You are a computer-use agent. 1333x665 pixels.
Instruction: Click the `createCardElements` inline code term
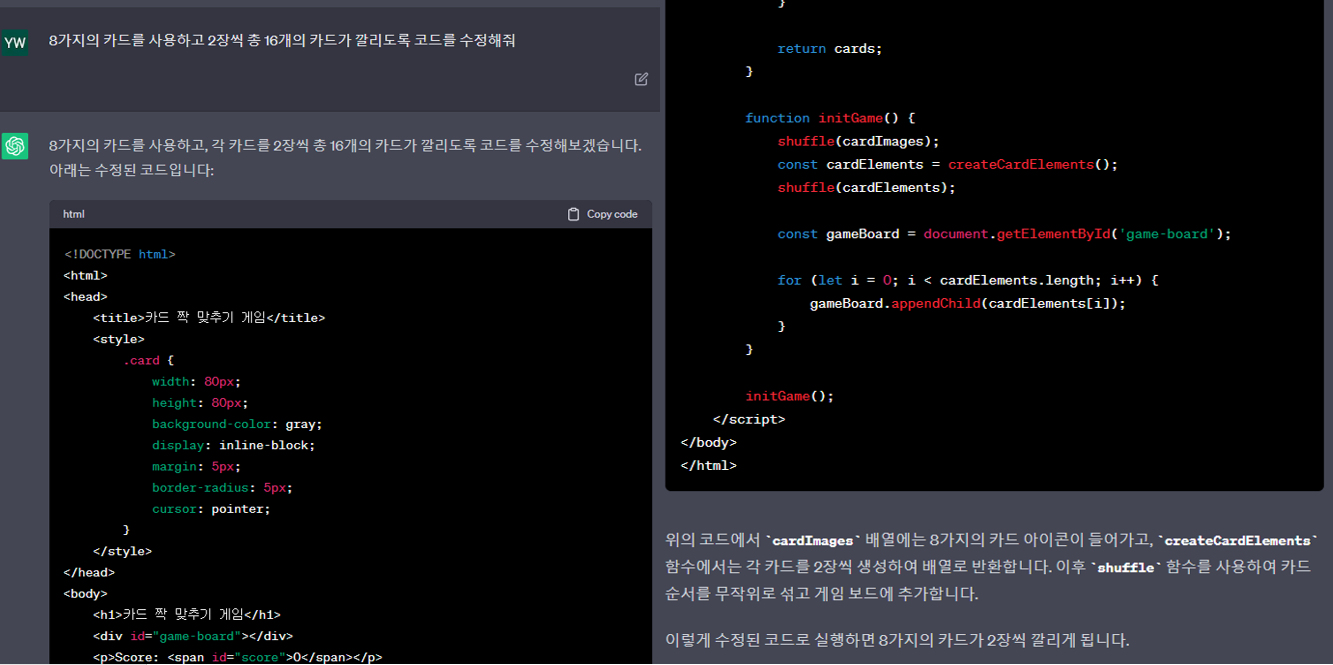pos(1238,540)
